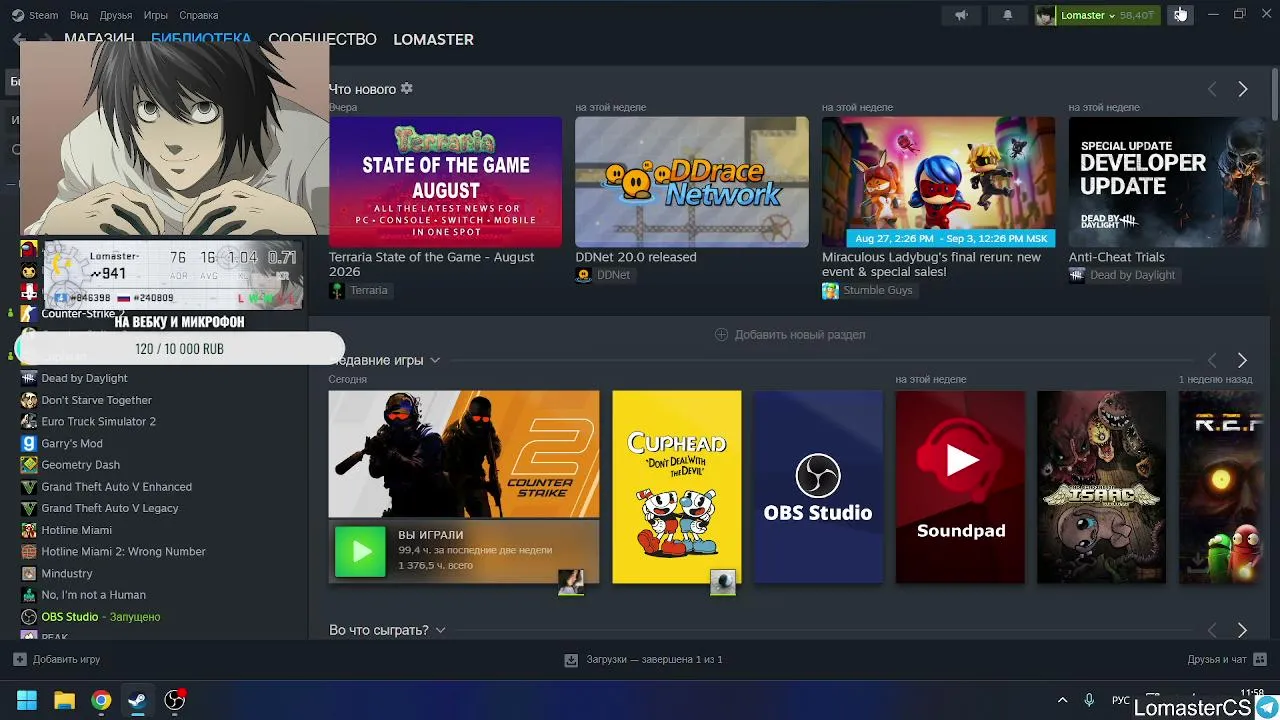This screenshot has height=720, width=1280.
Task: Open the Windows Start menu
Action: pos(27,700)
